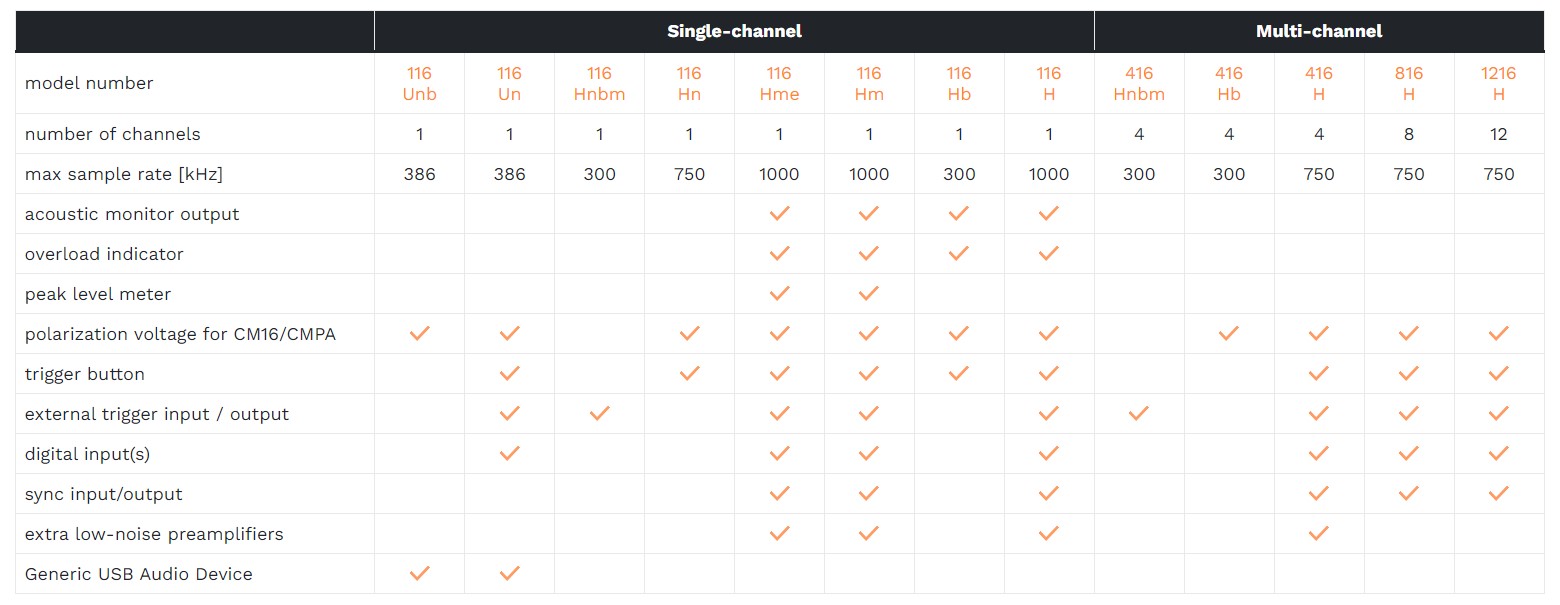Open the 816 H model link
This screenshot has height=605, width=1560.
(1408, 84)
